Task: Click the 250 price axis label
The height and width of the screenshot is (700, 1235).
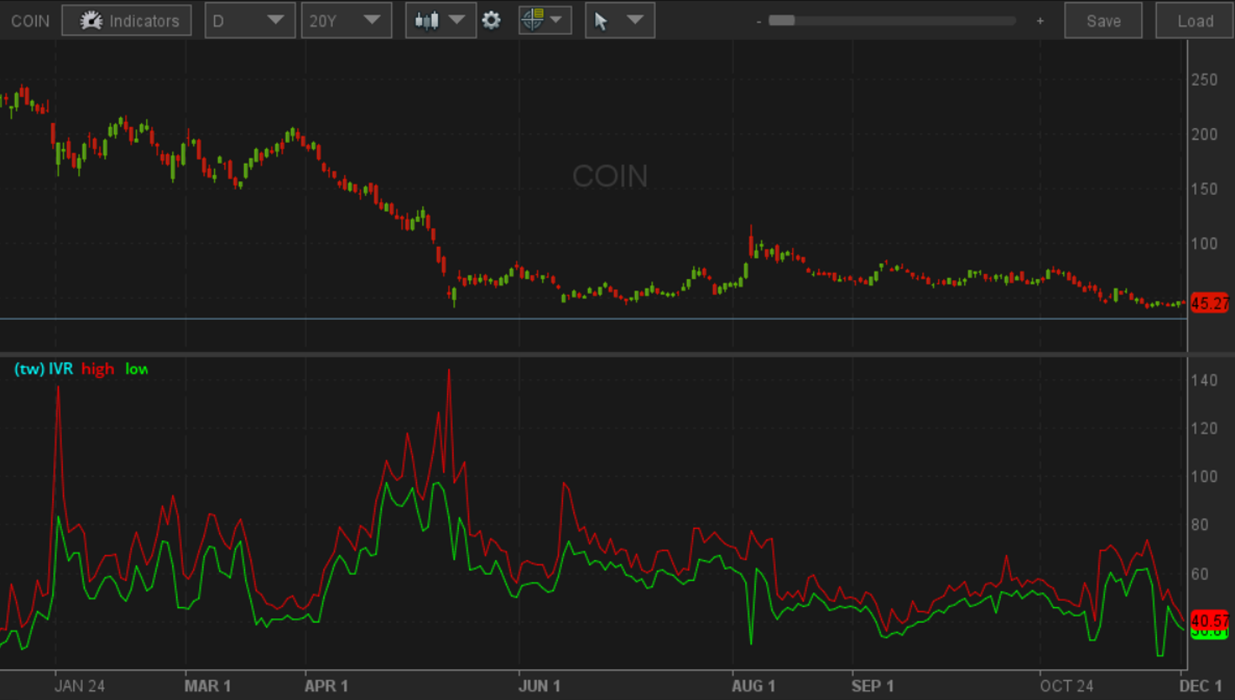Action: tap(1204, 80)
